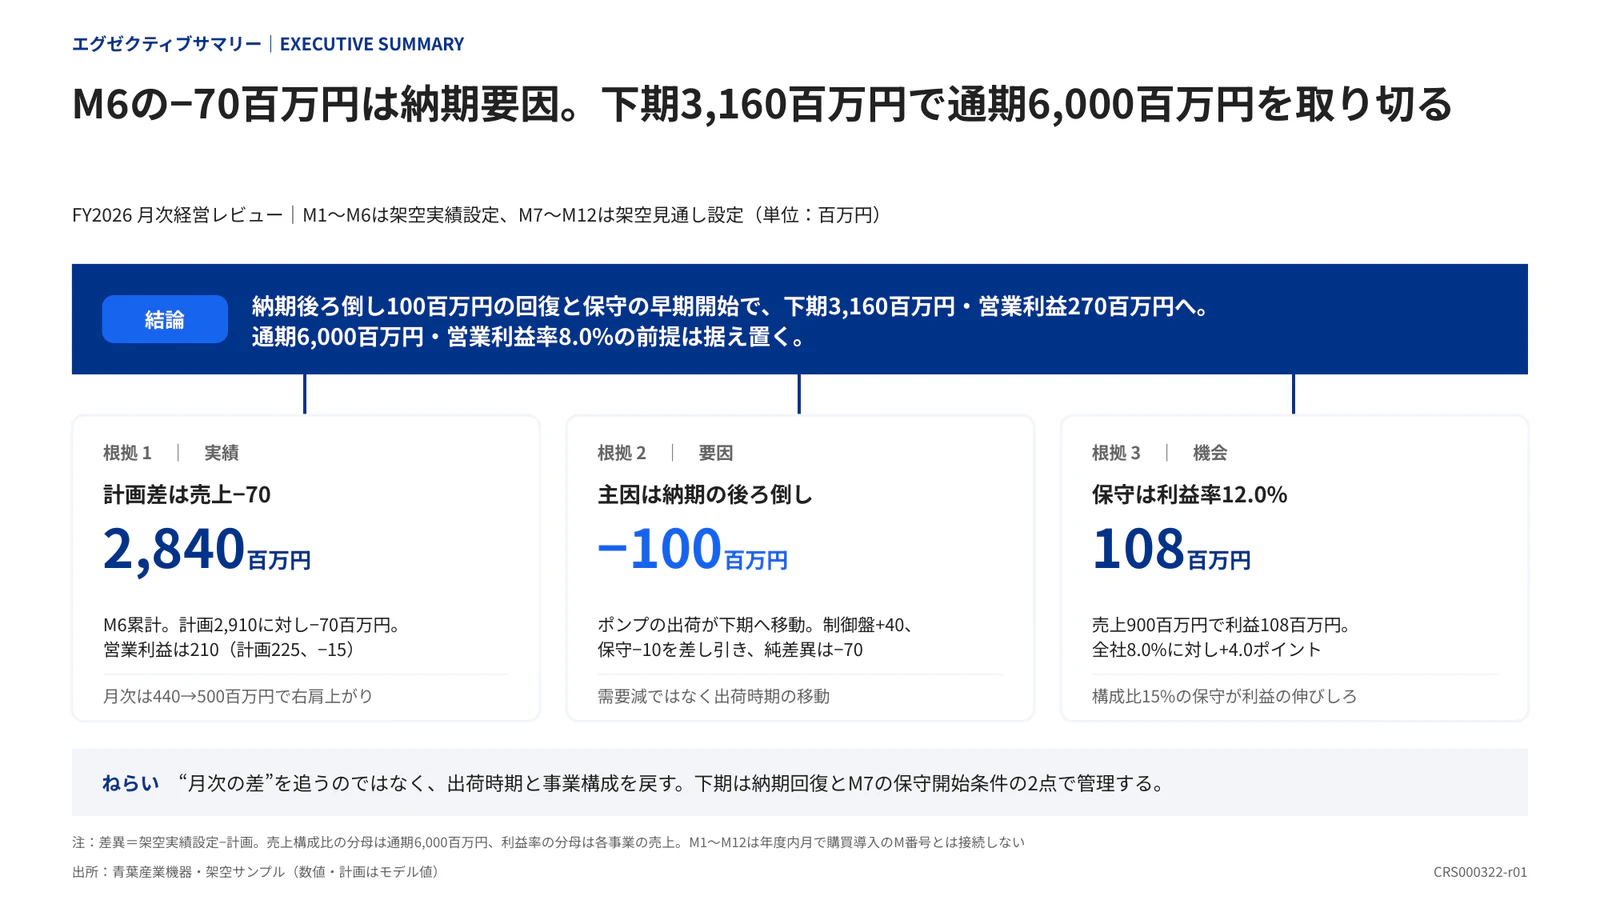Select the large figure −100百万円

693,549
